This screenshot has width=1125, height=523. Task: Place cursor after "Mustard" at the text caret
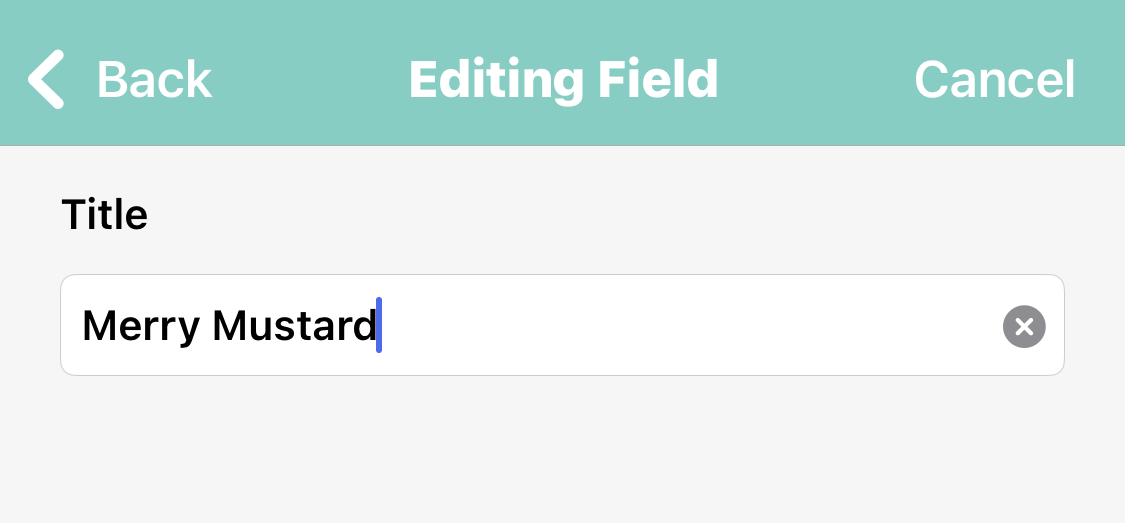tap(379, 326)
